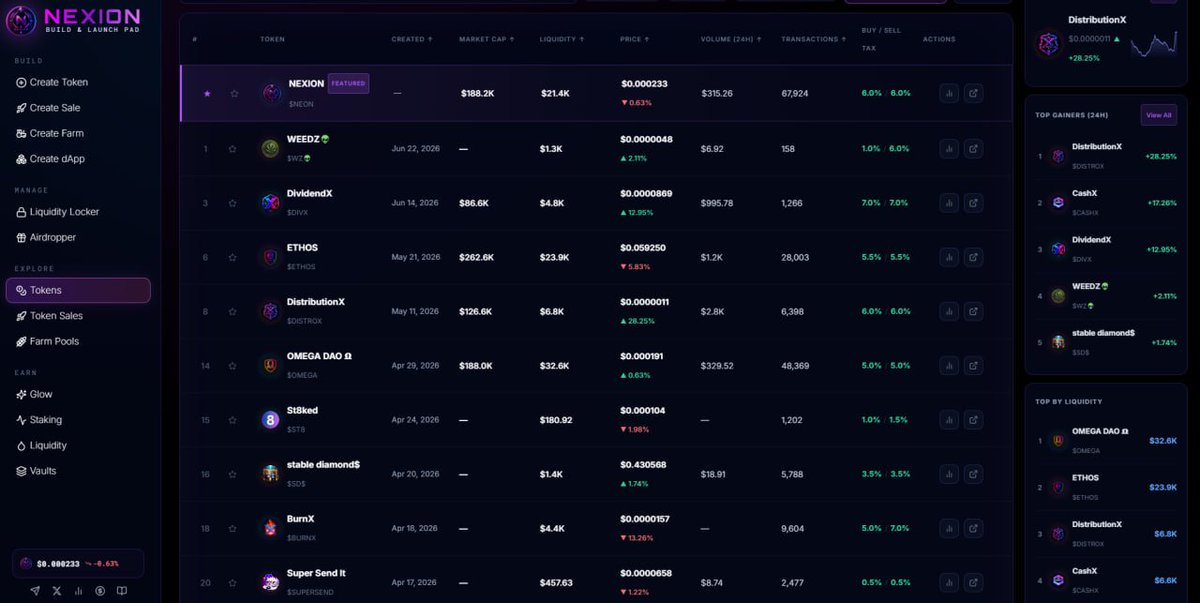Click the BurnX token logo in the table
Screen dimensions: 1200x603
click(x=270, y=528)
